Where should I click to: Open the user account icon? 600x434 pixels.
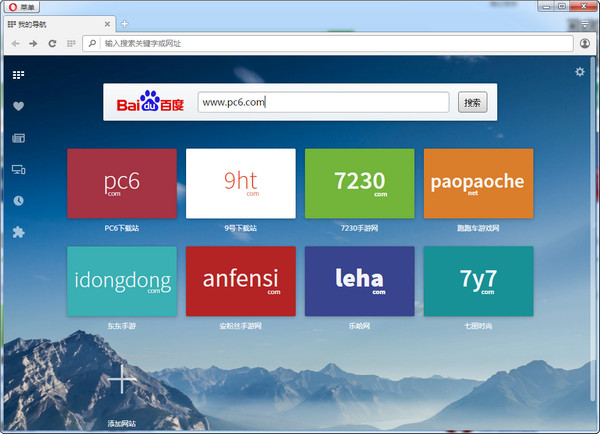pyautogui.click(x=585, y=43)
